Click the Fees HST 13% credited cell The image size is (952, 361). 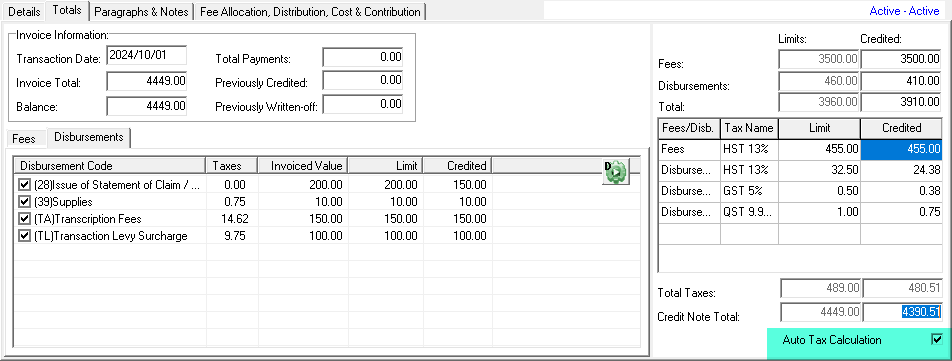coord(901,149)
